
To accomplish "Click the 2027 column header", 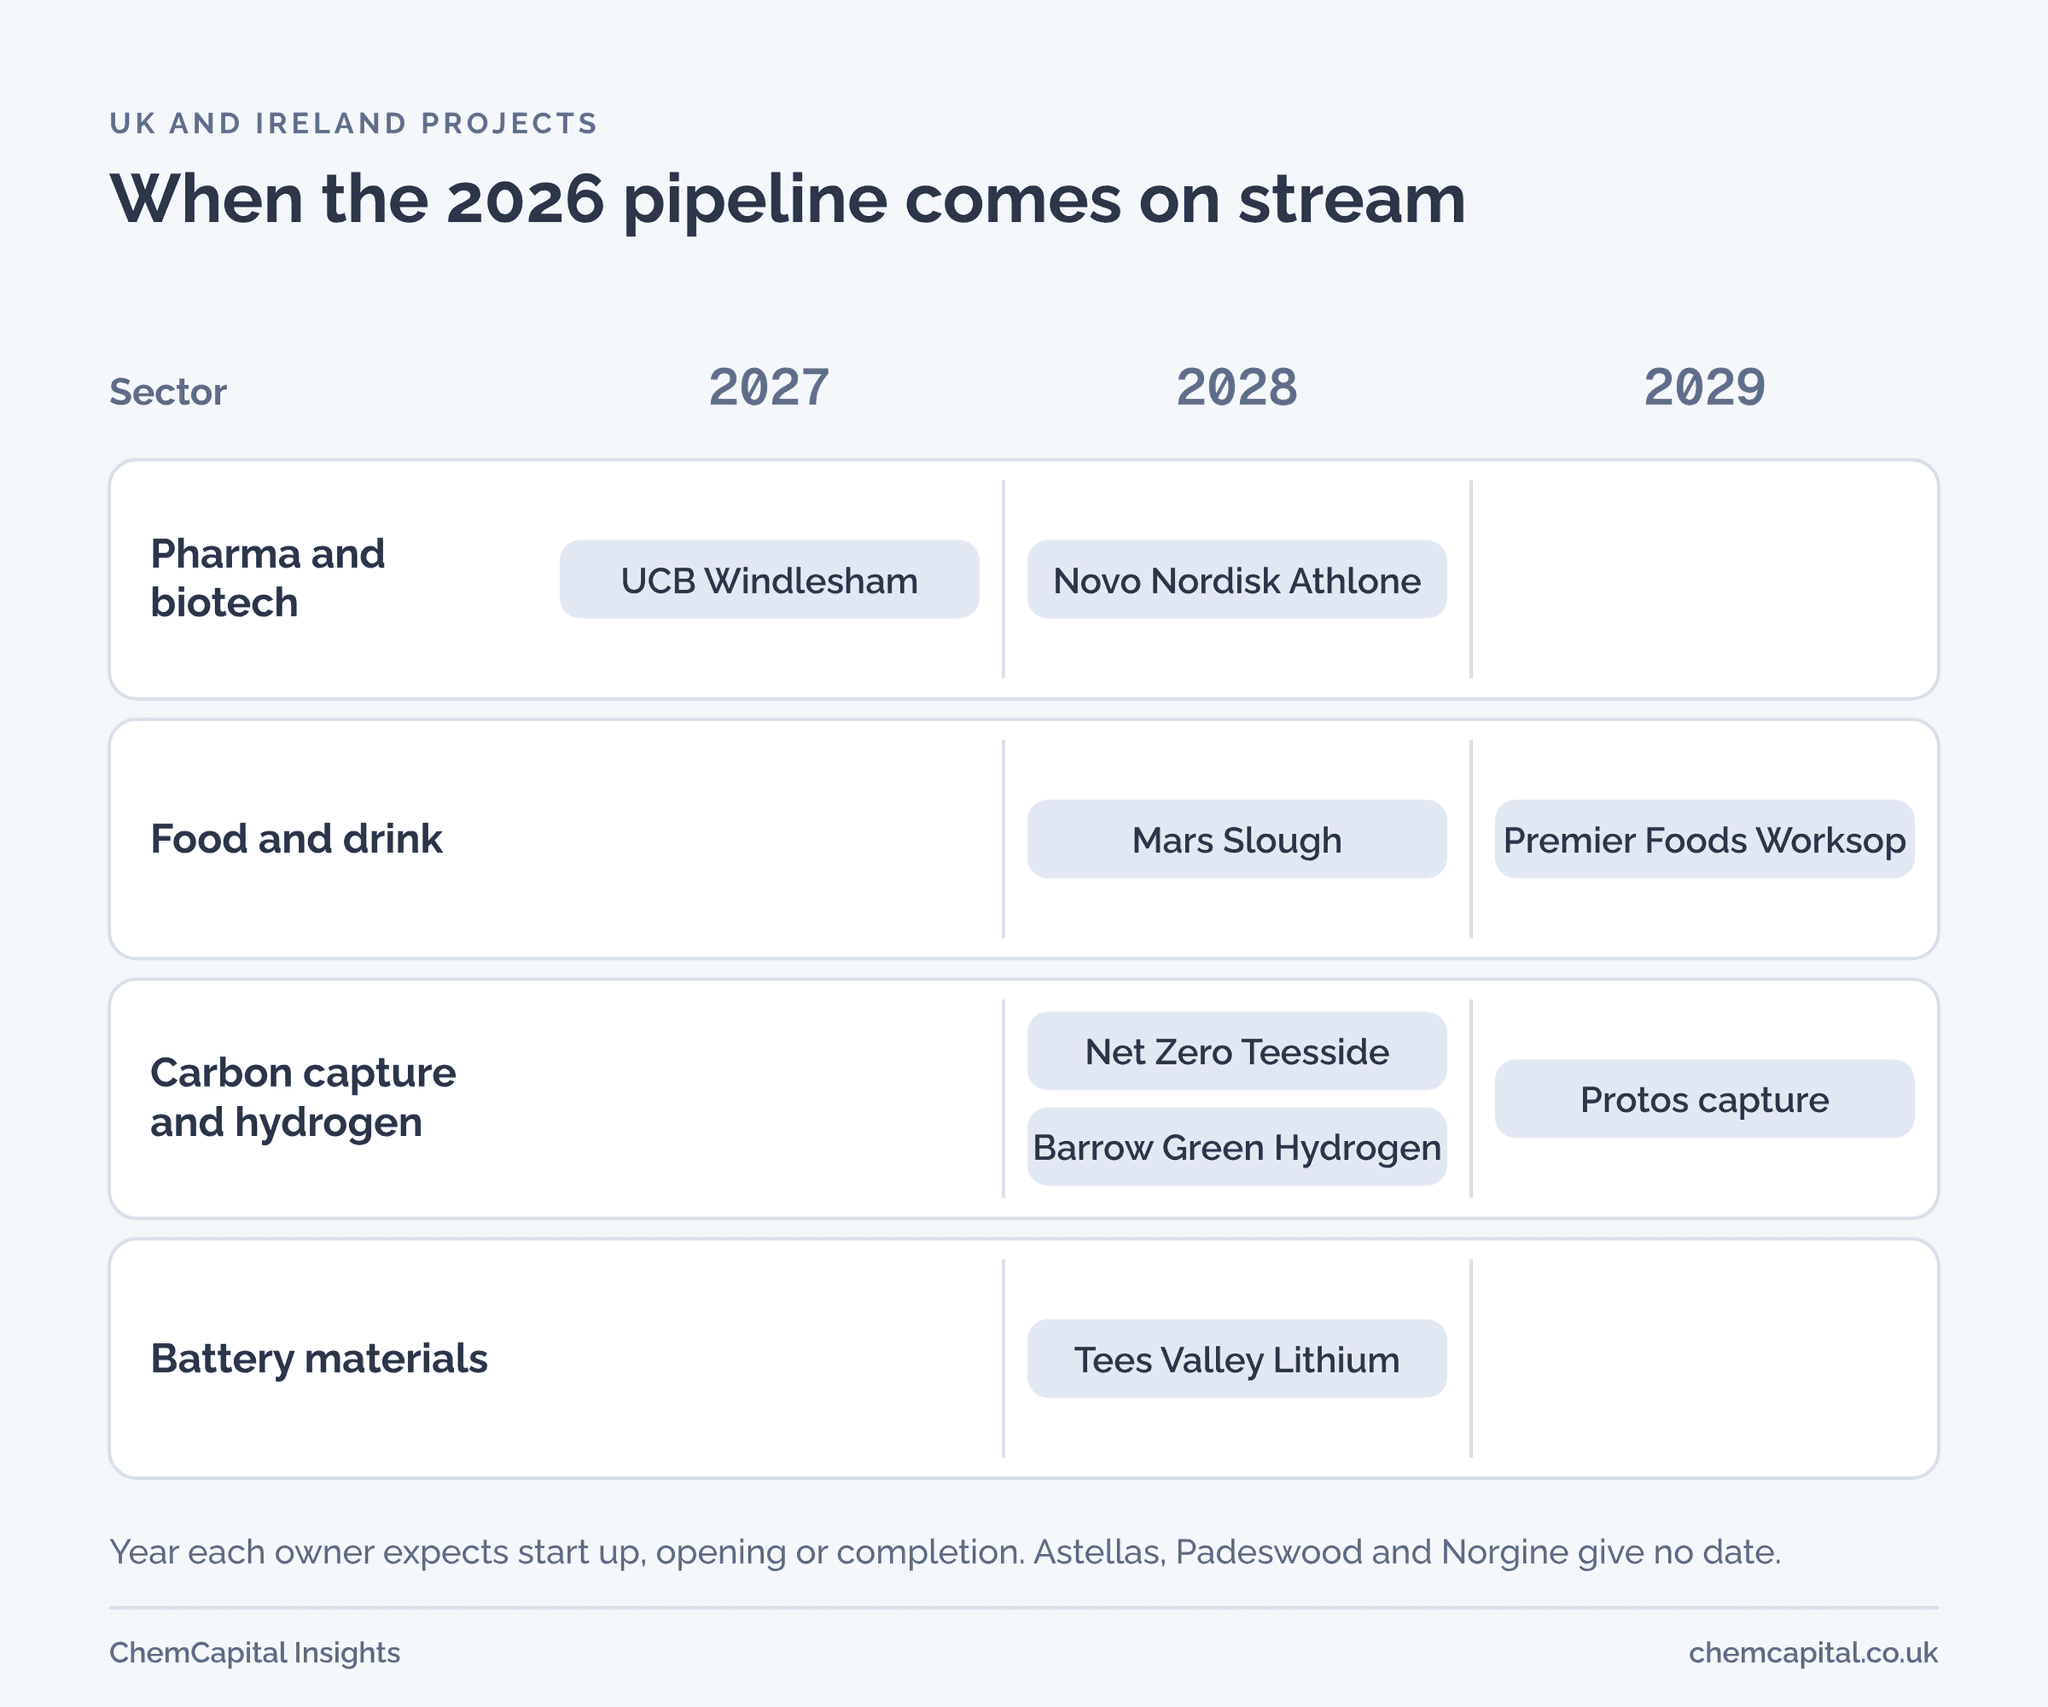I will click(769, 388).
